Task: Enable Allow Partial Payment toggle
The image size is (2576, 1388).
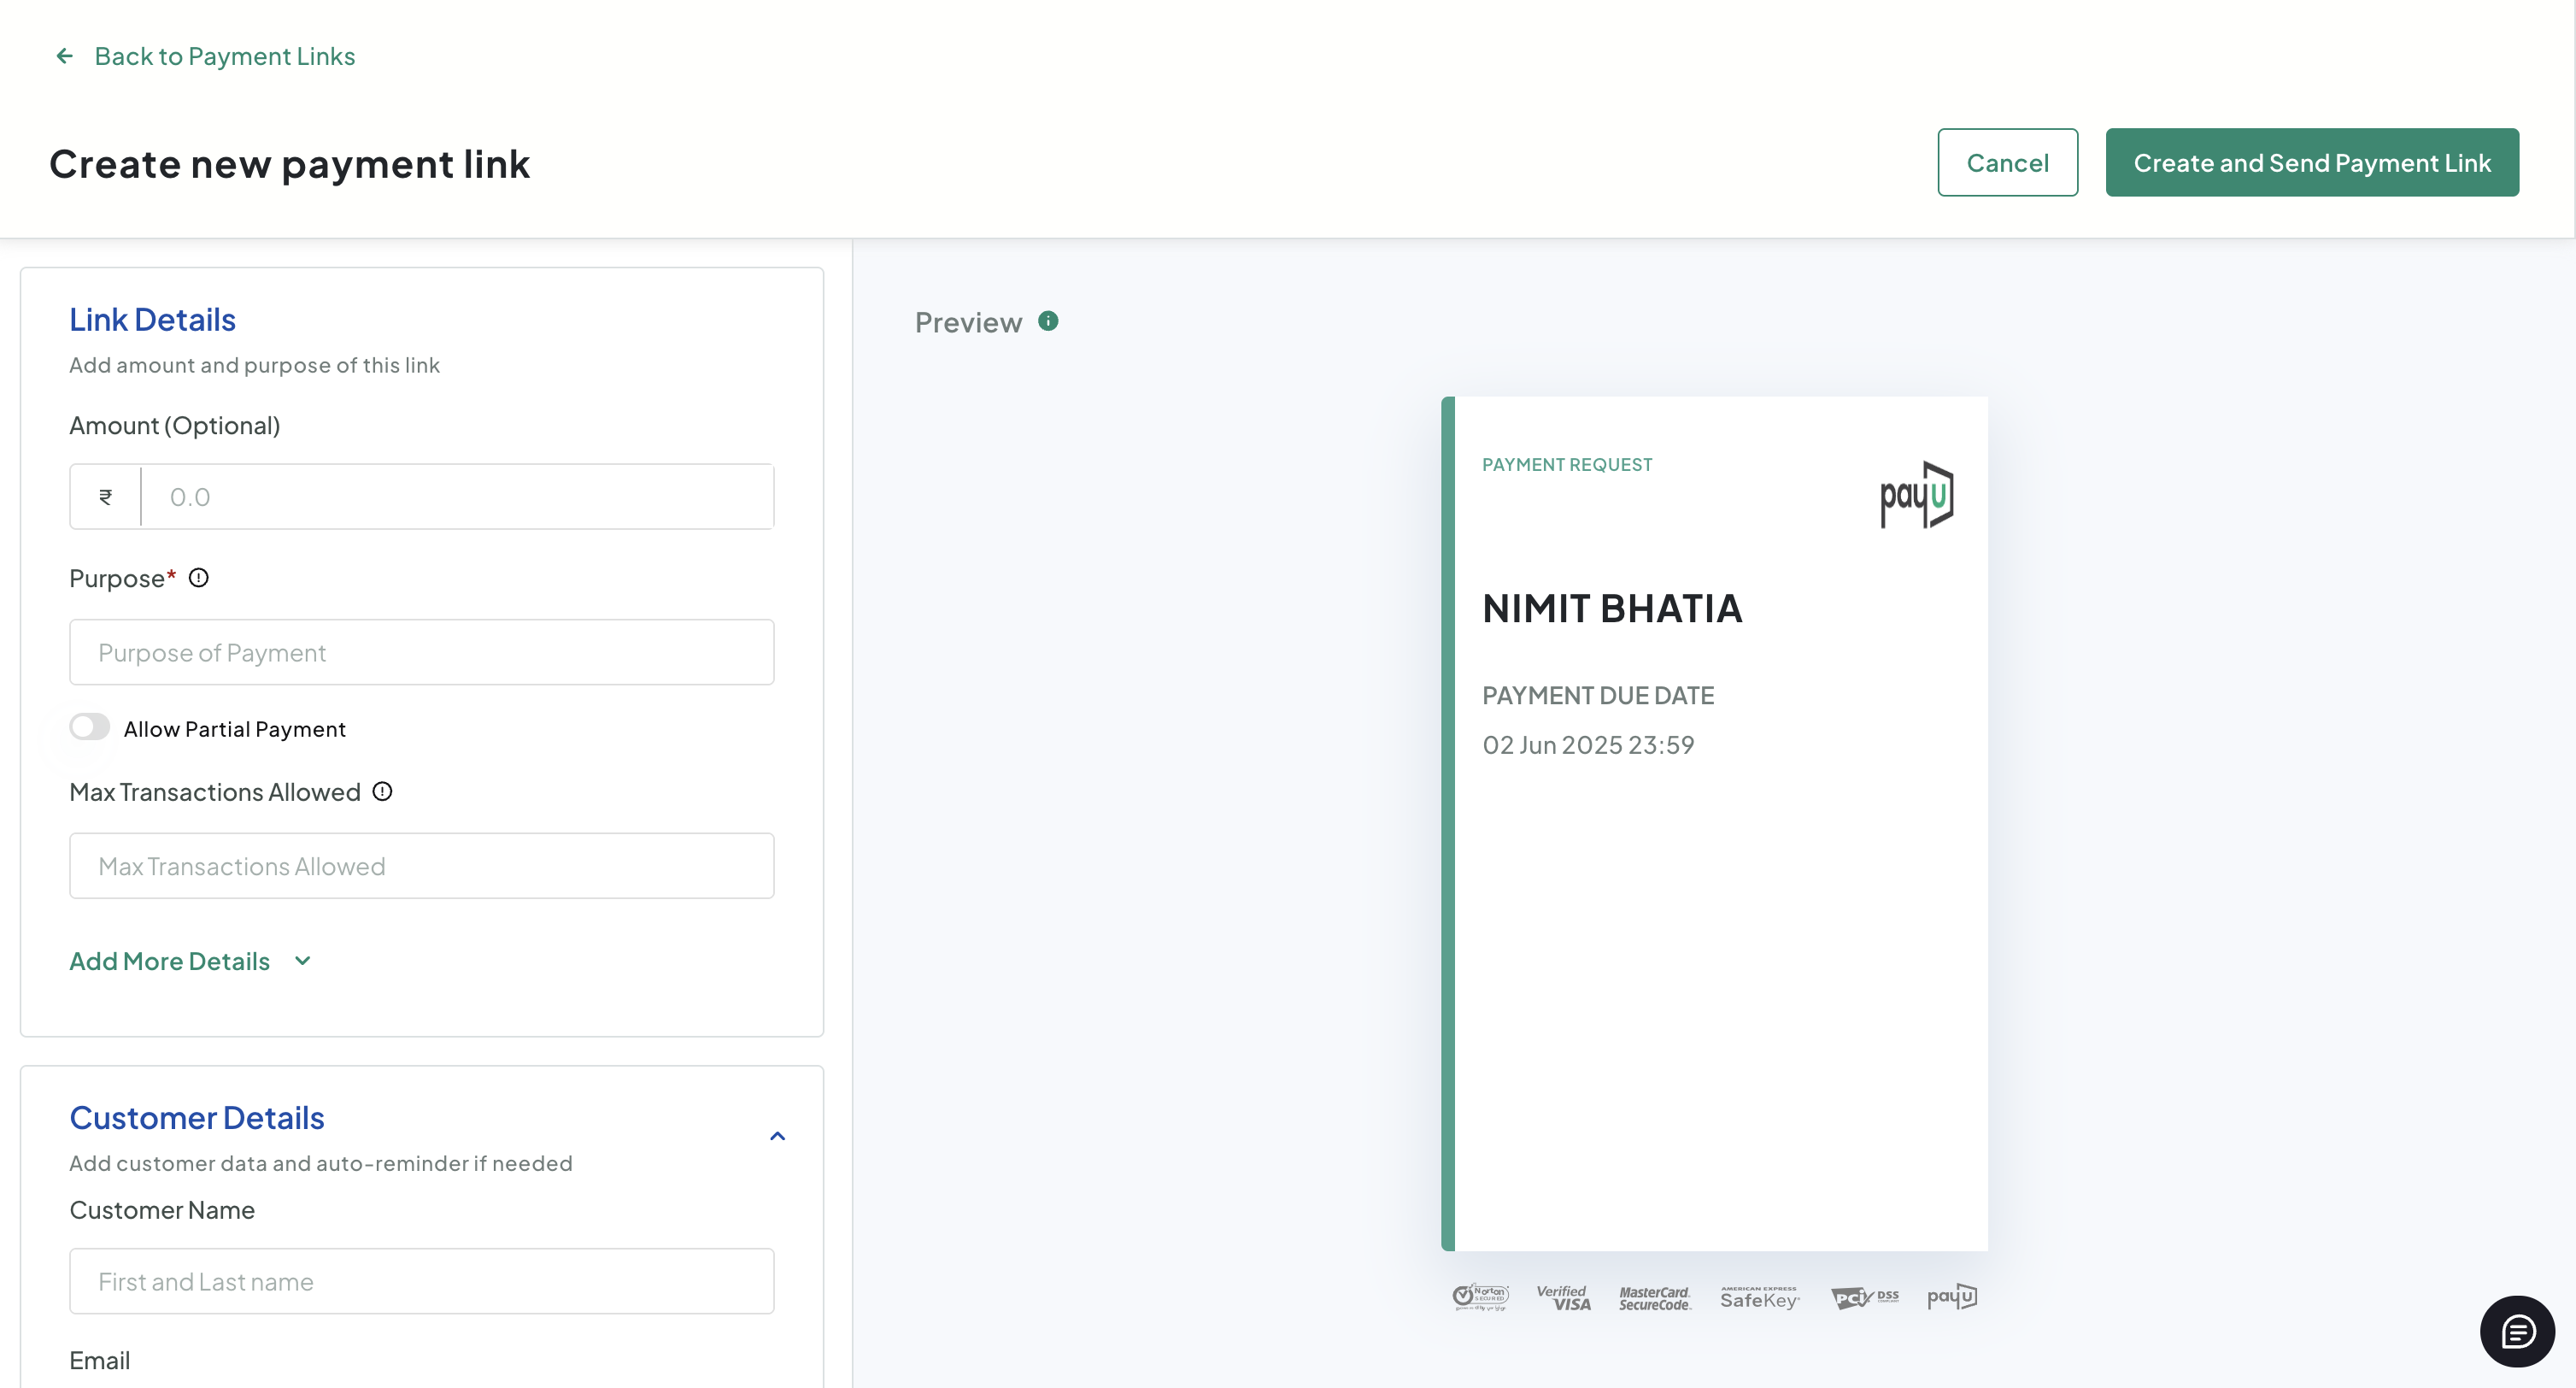Action: pyautogui.click(x=90, y=727)
